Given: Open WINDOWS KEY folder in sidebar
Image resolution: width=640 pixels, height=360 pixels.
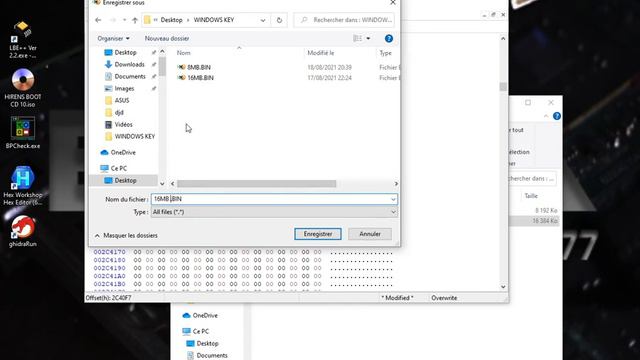Looking at the screenshot, I should click(135, 136).
